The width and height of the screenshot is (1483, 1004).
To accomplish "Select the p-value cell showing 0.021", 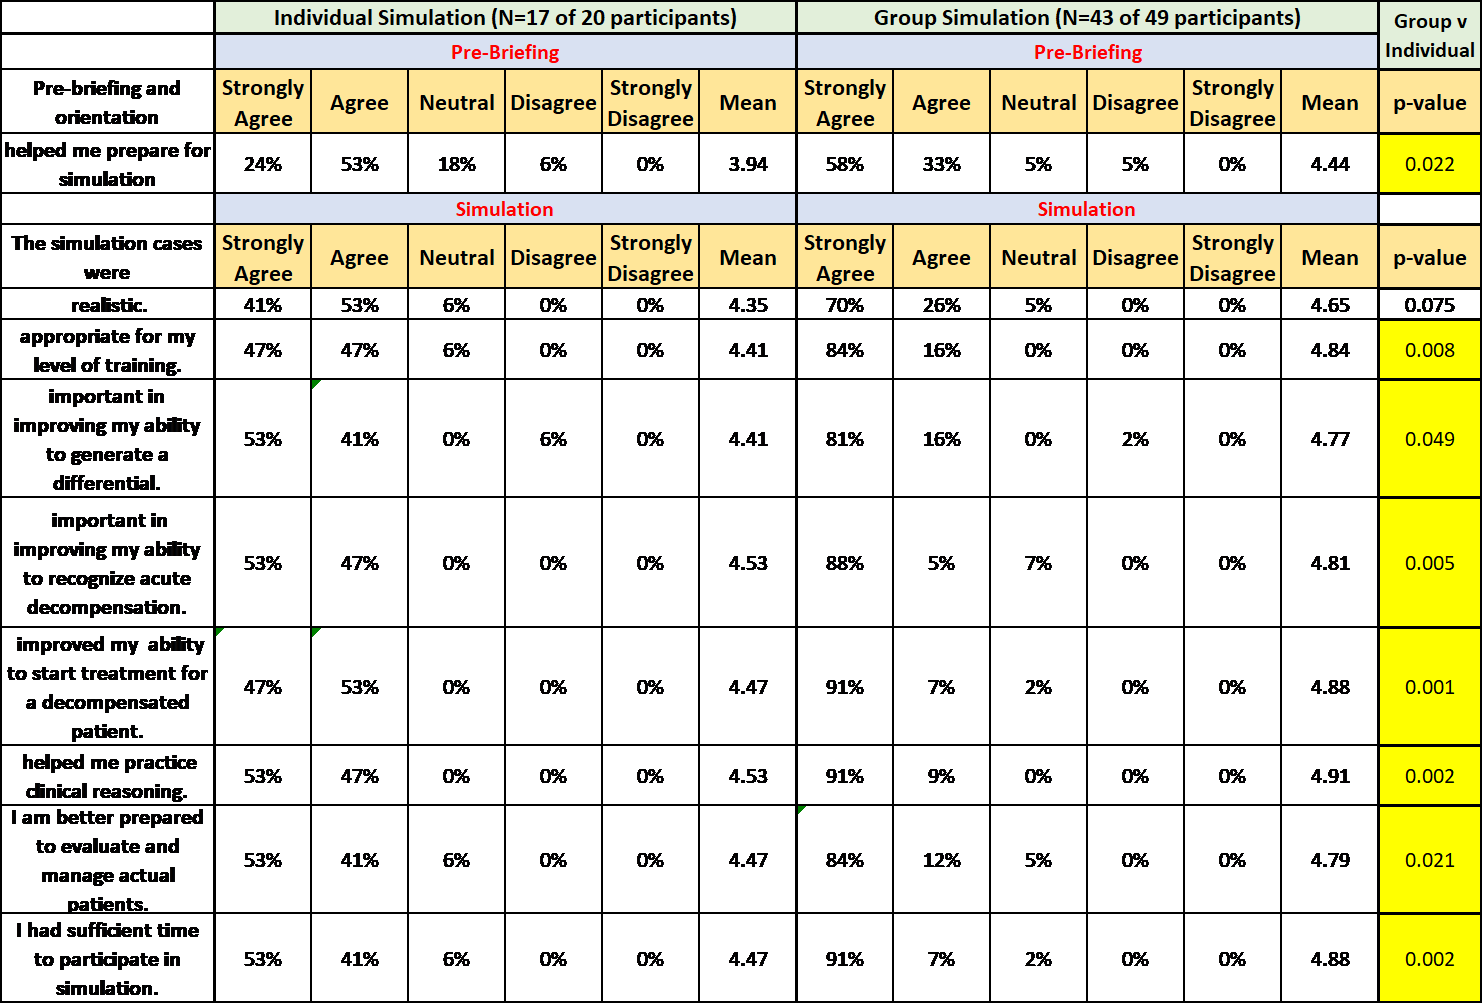I will (x=1429, y=860).
